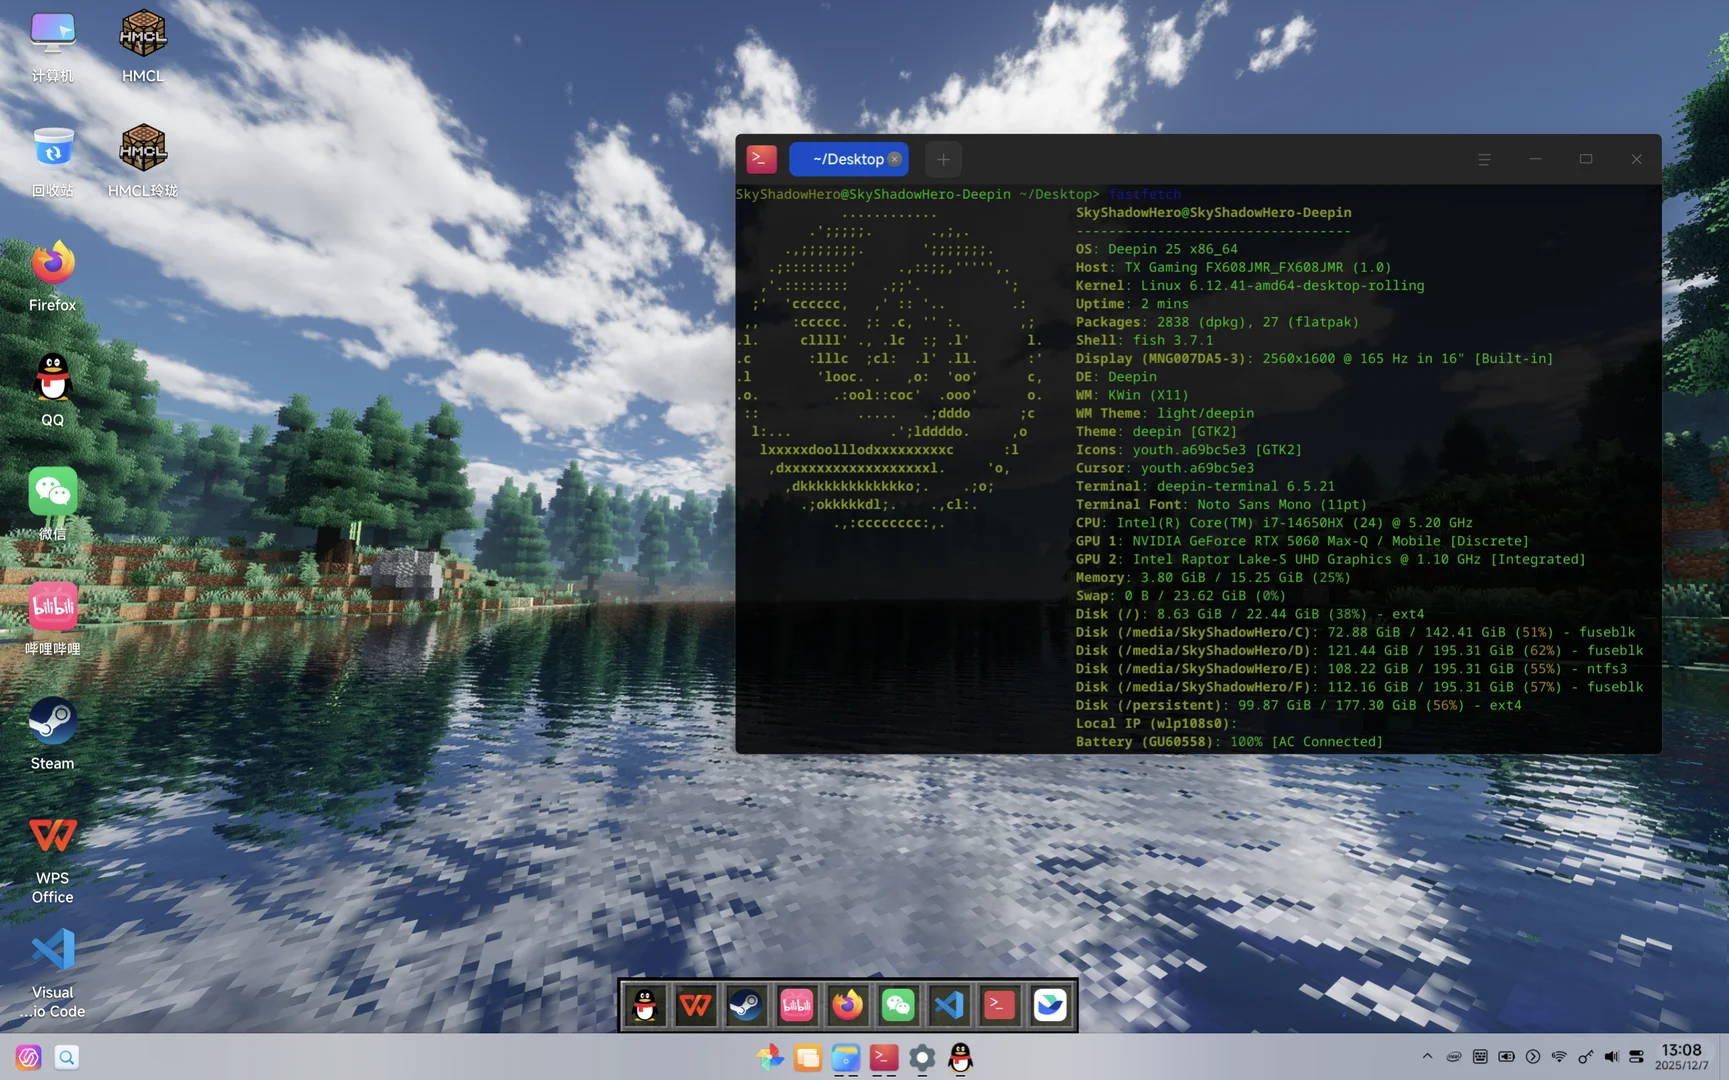This screenshot has width=1729, height=1080.
Task: Start WeChat from the dock
Action: click(898, 1005)
